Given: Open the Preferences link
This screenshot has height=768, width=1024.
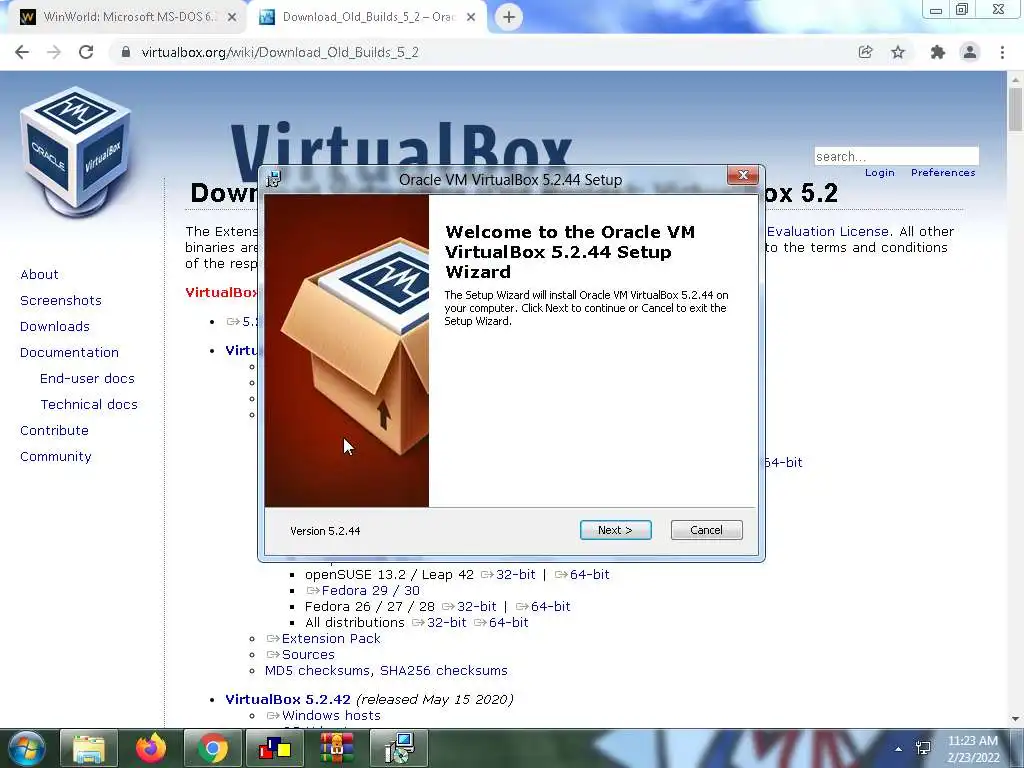Looking at the screenshot, I should pyautogui.click(x=943, y=172).
